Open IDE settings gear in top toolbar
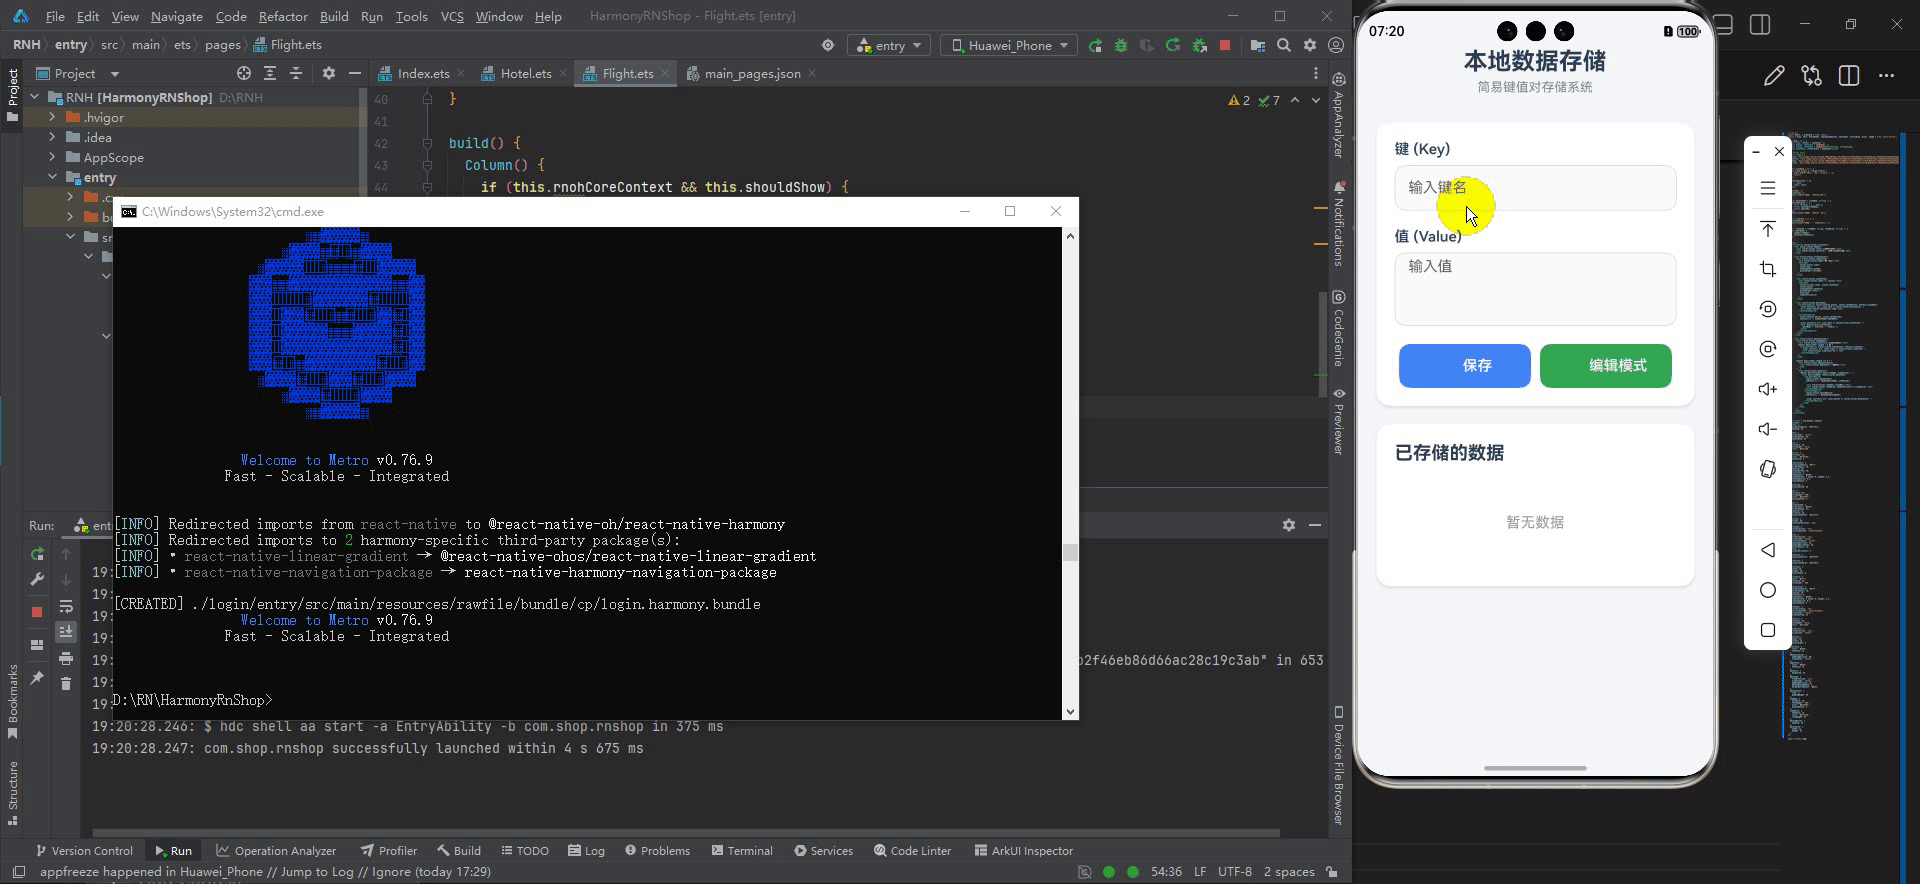The image size is (1920, 884). coord(1310,45)
